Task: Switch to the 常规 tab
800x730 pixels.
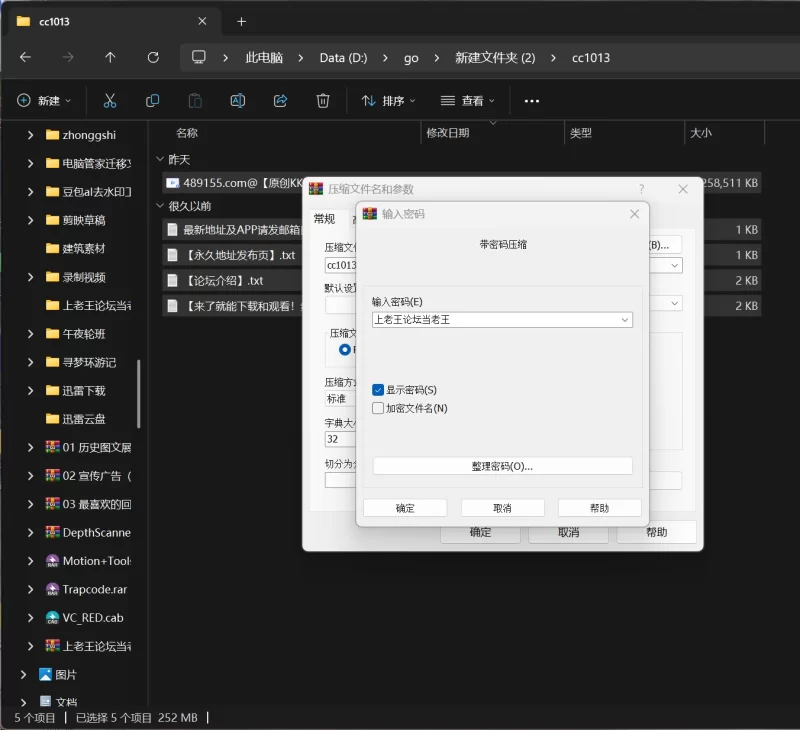Action: tap(324, 219)
